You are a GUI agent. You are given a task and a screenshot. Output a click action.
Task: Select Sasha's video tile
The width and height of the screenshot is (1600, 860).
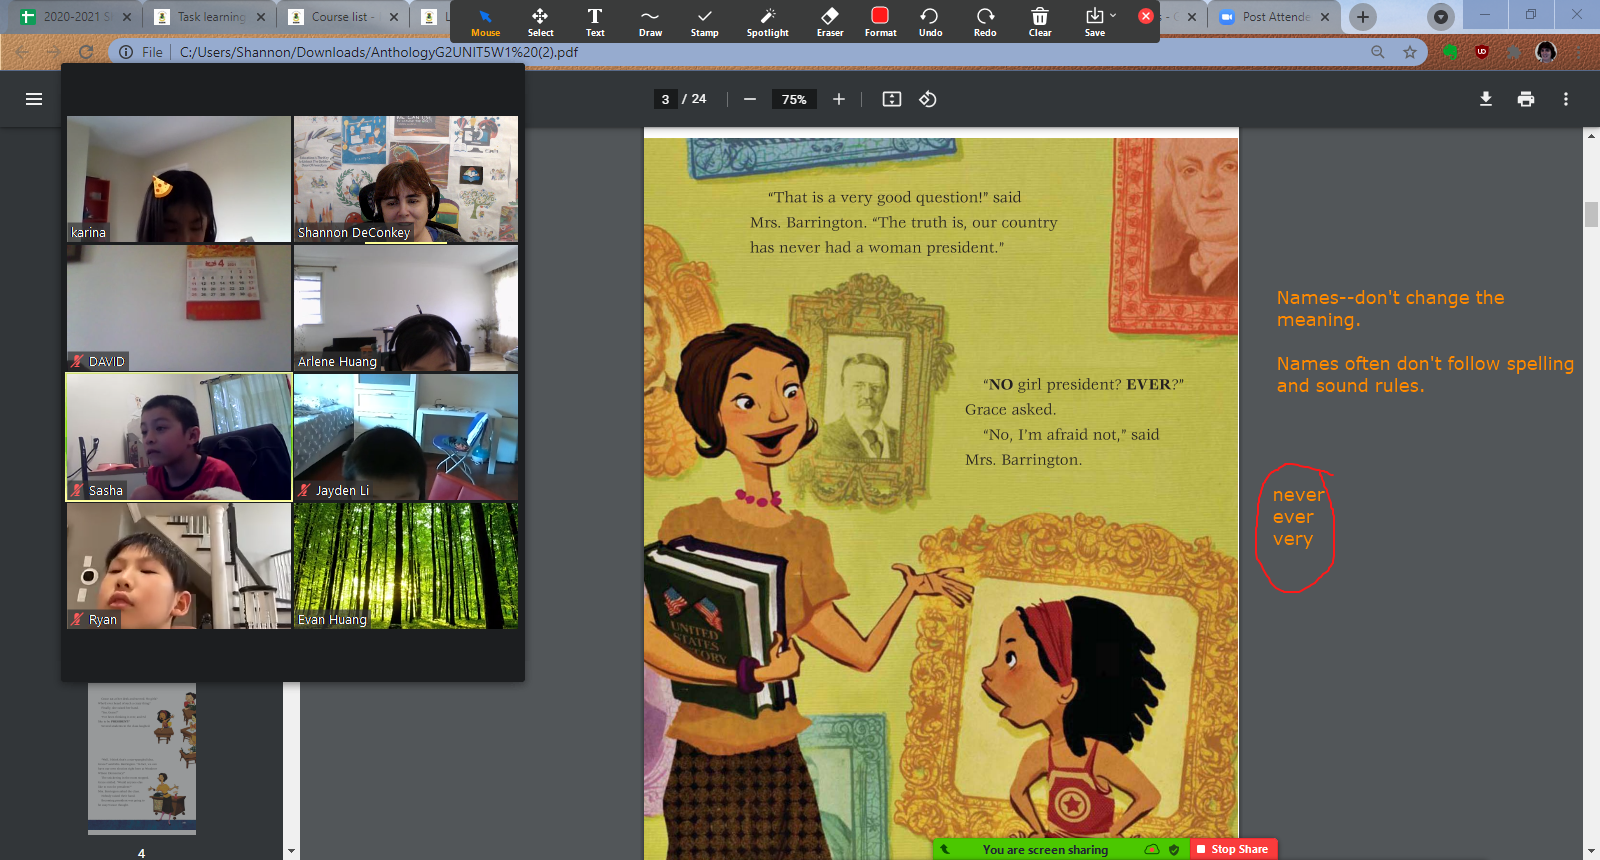tap(179, 437)
